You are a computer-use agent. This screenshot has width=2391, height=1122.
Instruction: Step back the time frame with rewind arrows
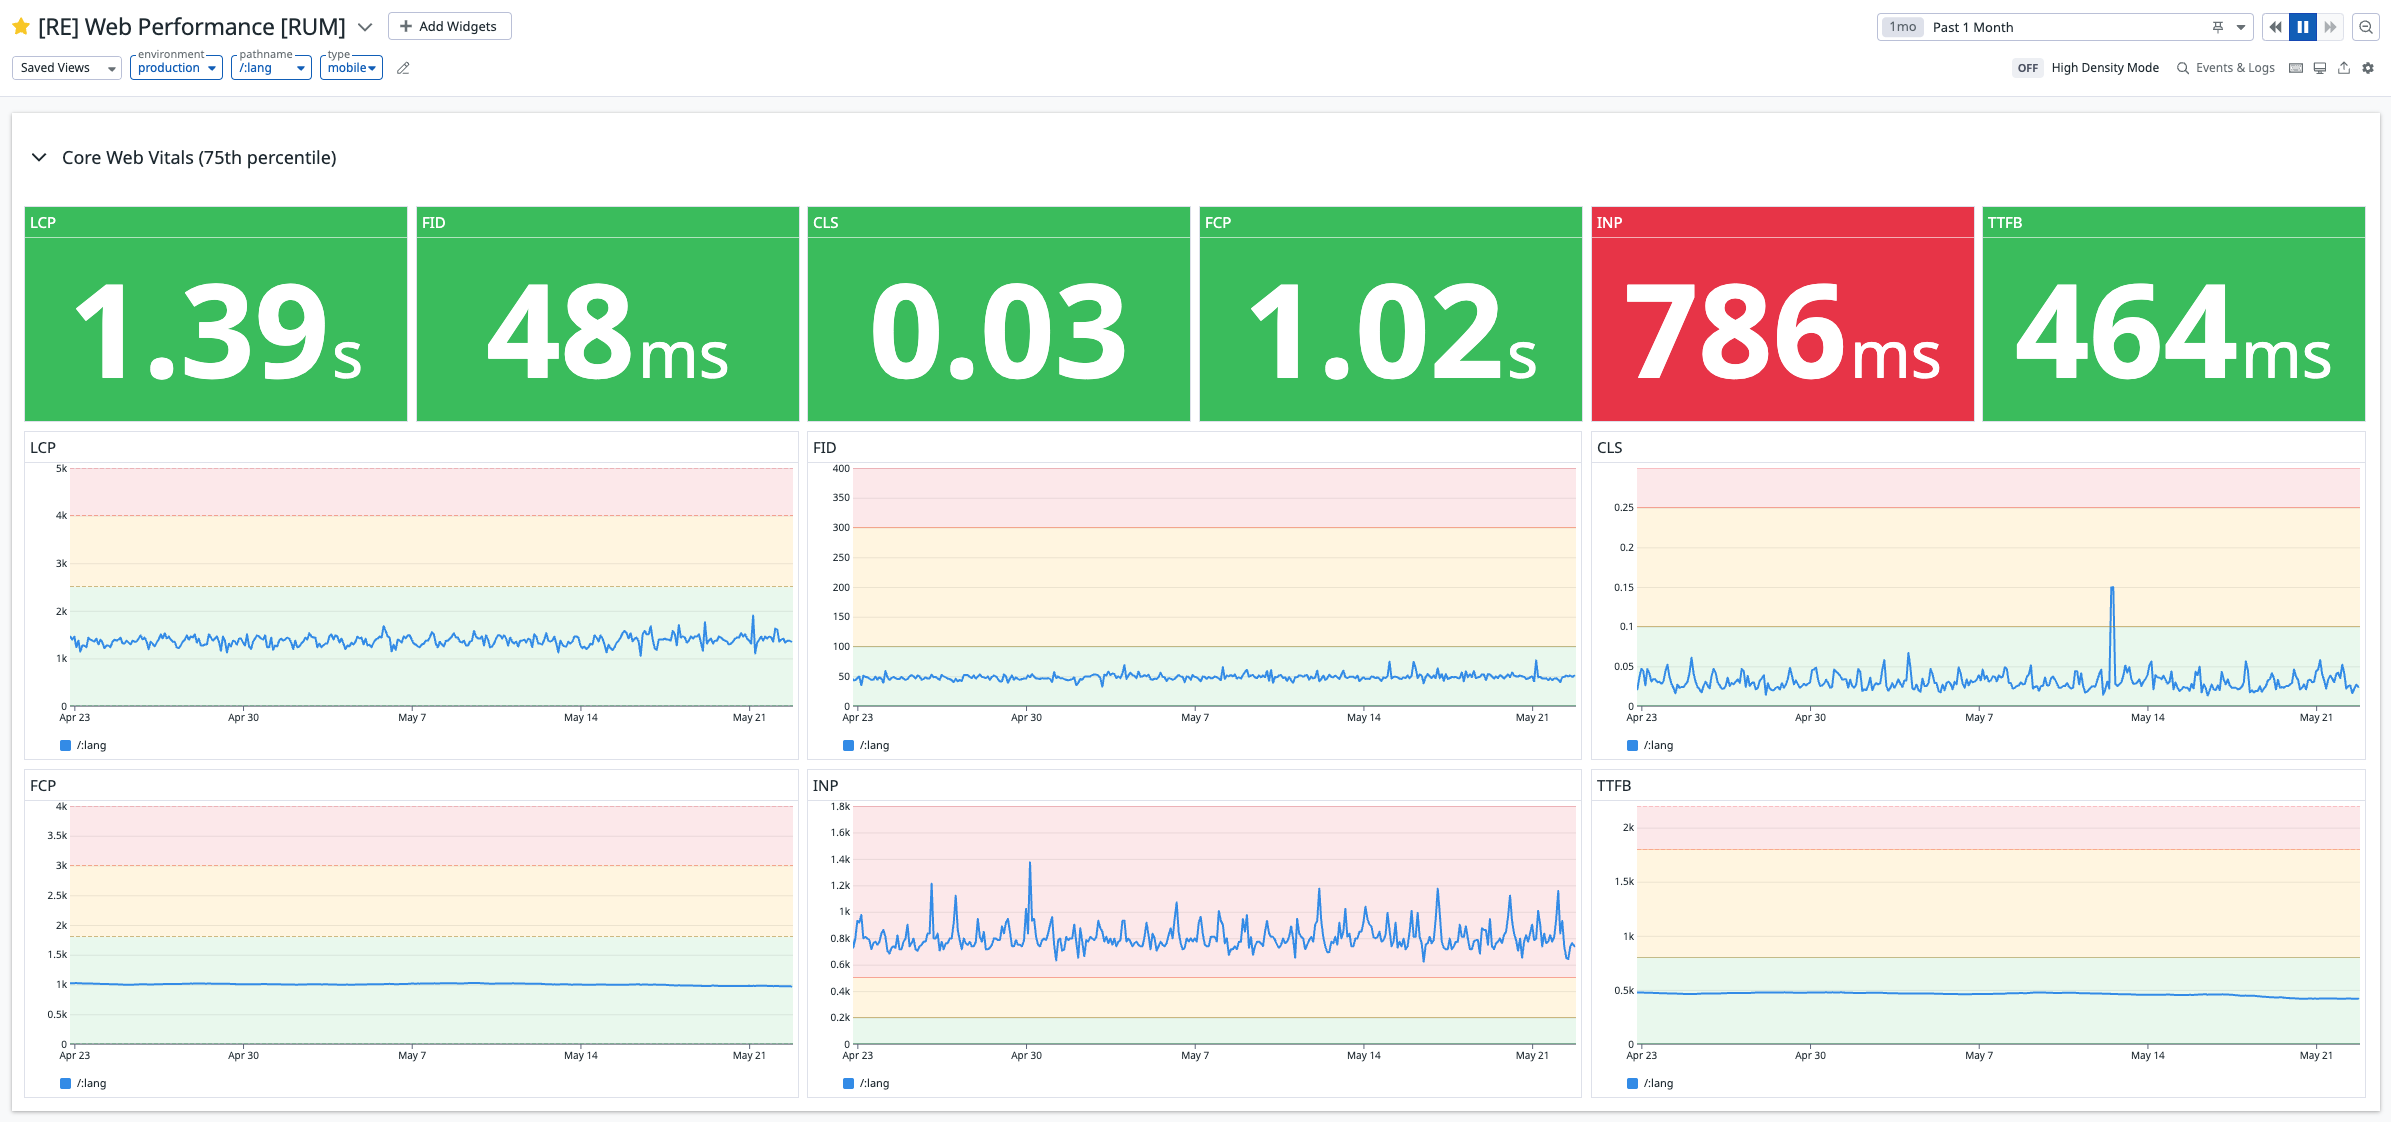[2275, 27]
